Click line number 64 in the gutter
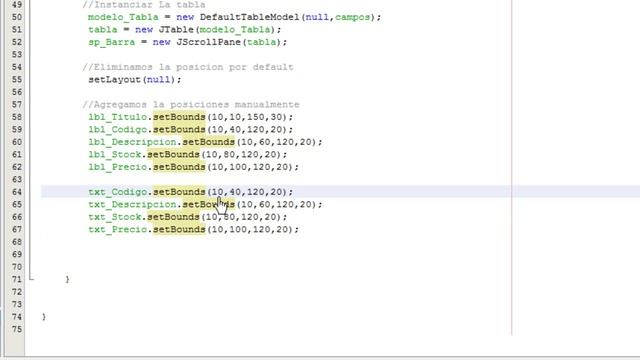This screenshot has width=640, height=360. (17, 192)
